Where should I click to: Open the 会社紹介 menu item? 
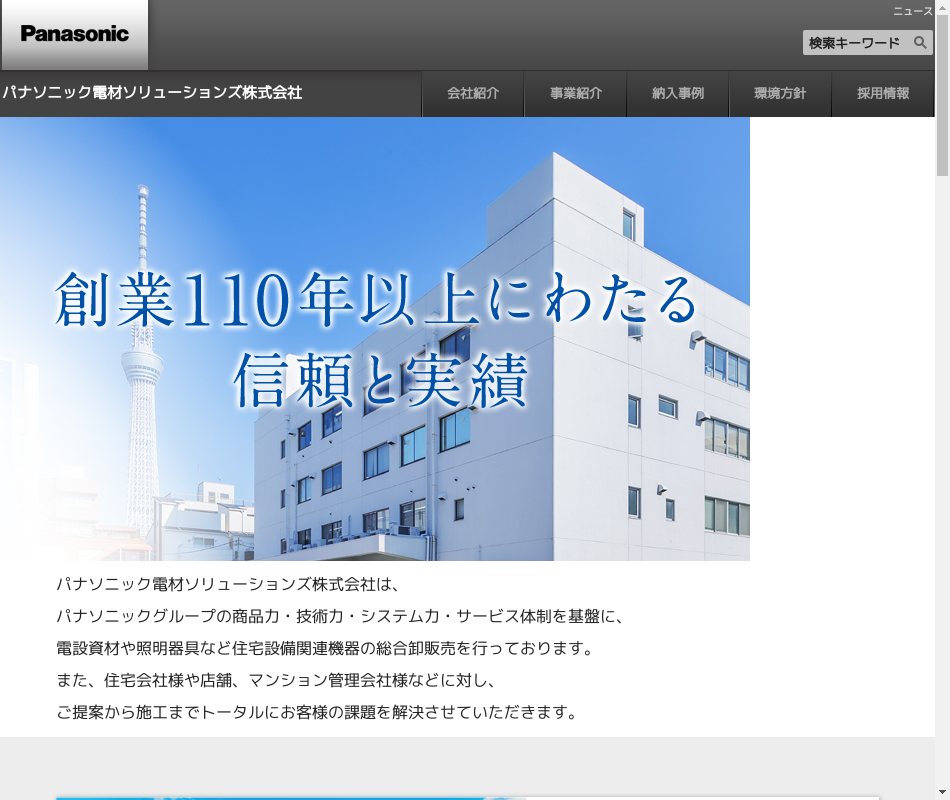click(x=473, y=94)
